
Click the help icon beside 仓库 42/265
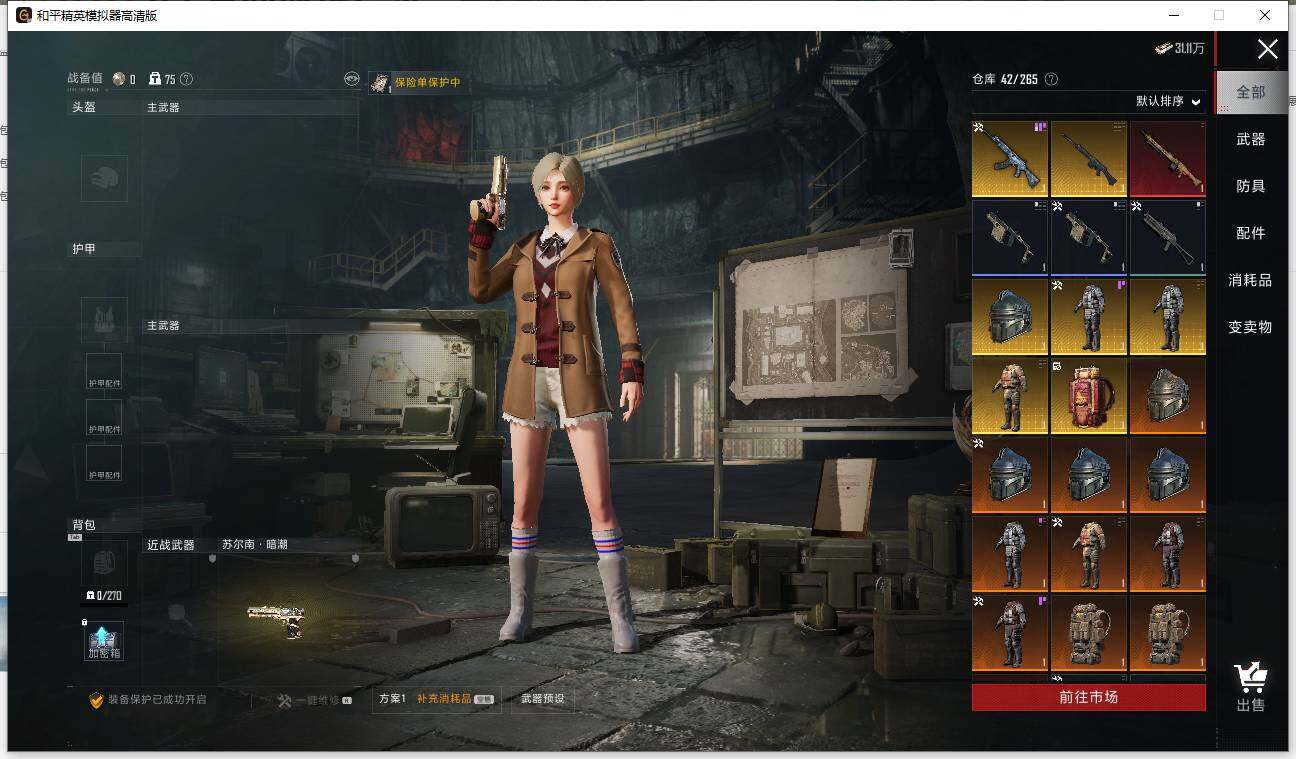point(1051,79)
